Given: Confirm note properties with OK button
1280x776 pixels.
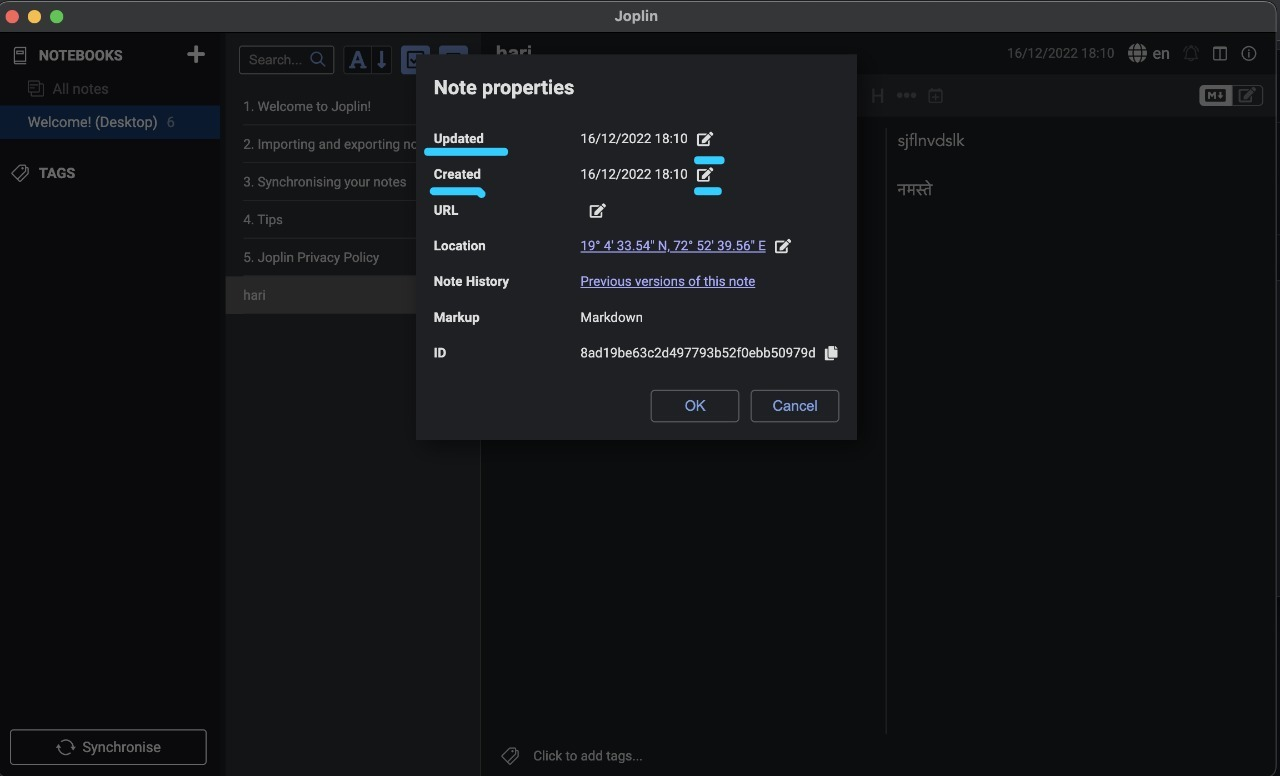Looking at the screenshot, I should [x=695, y=406].
